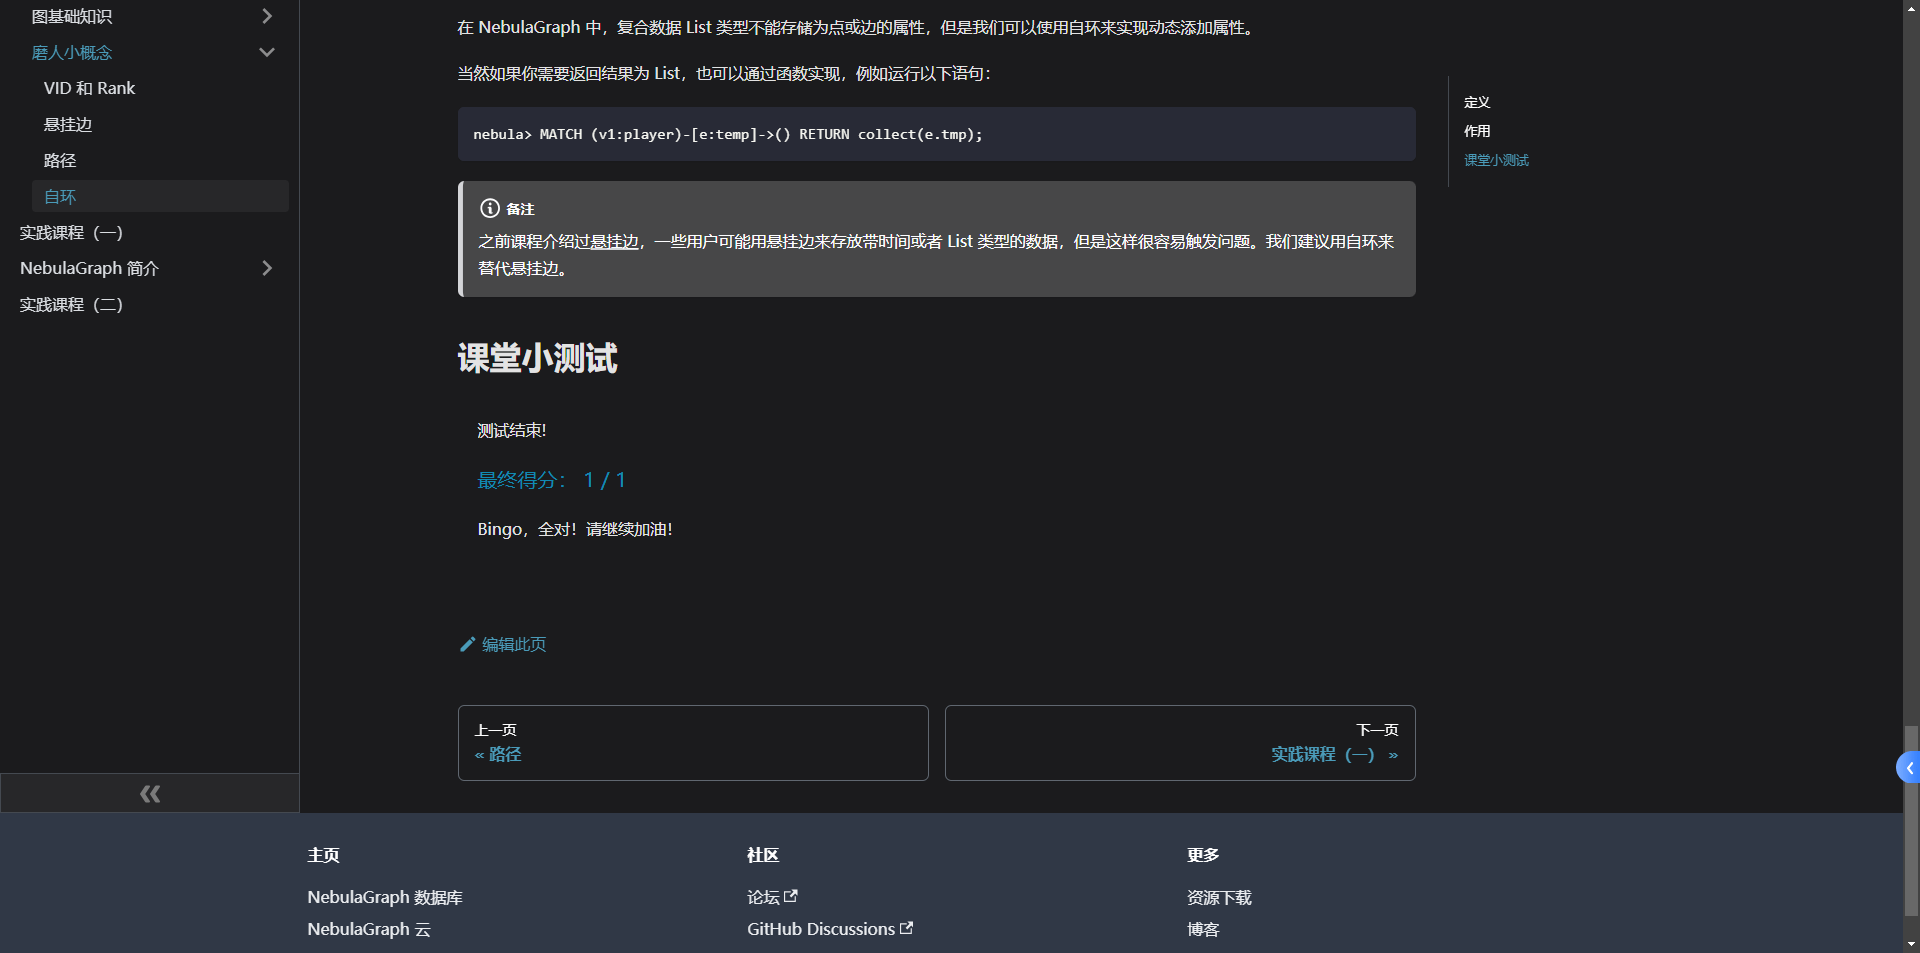Click the 社区 footer heading
Screen dimensions: 1920x953
pyautogui.click(x=763, y=855)
